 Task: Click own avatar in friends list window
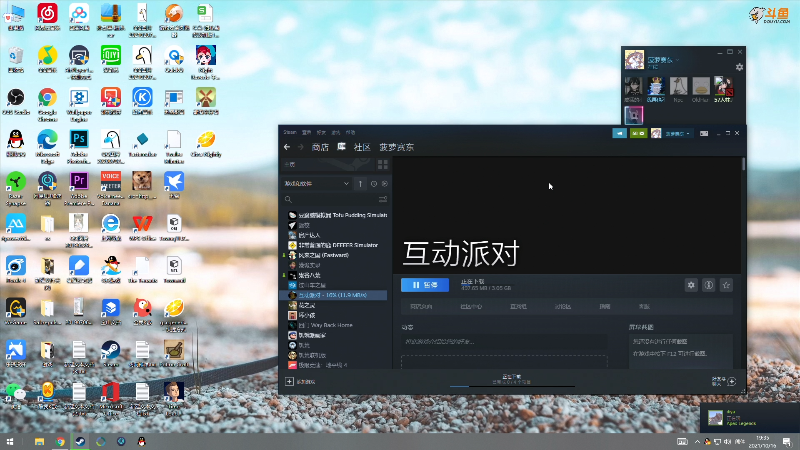click(x=634, y=60)
